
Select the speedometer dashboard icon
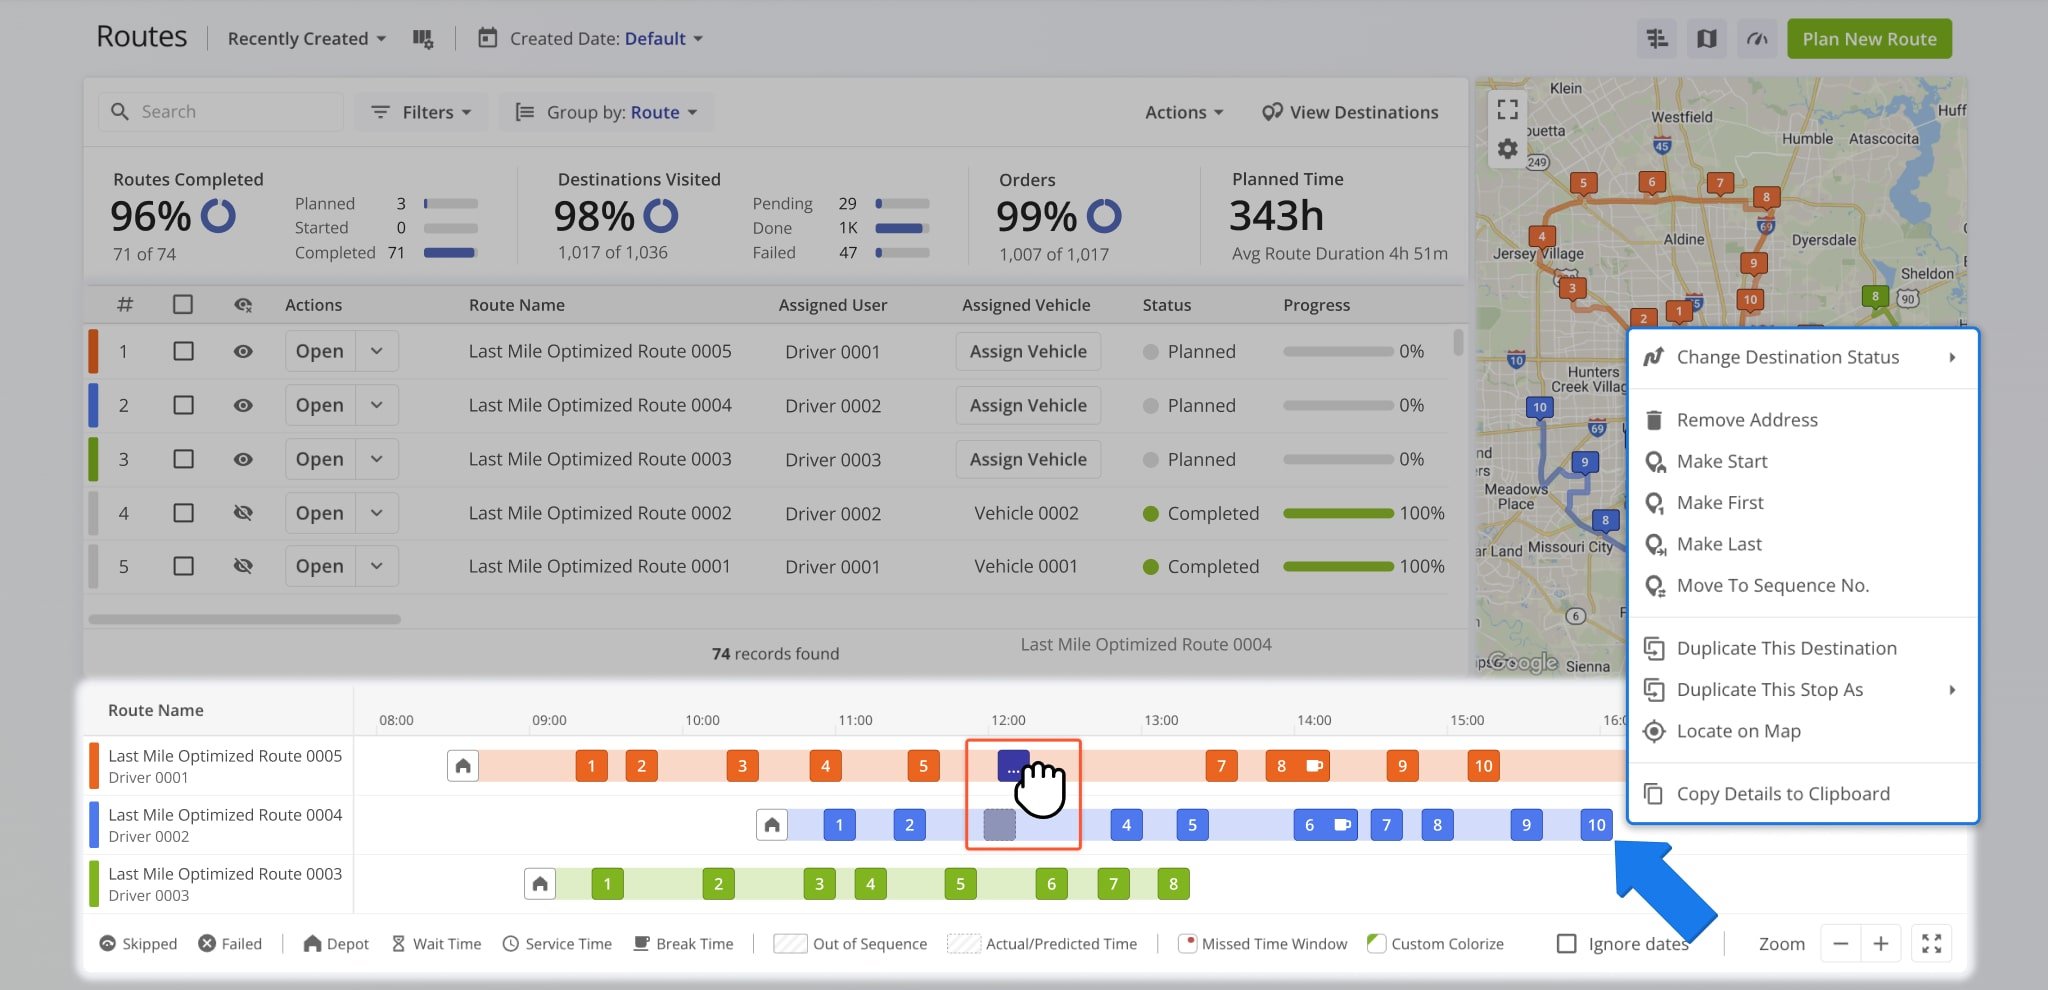coord(1757,38)
